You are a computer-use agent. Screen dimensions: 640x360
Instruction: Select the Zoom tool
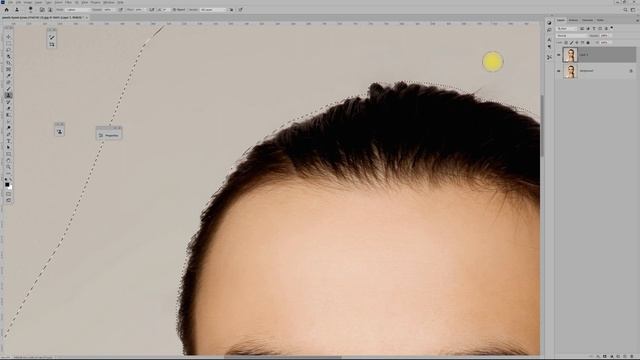(x=9, y=167)
